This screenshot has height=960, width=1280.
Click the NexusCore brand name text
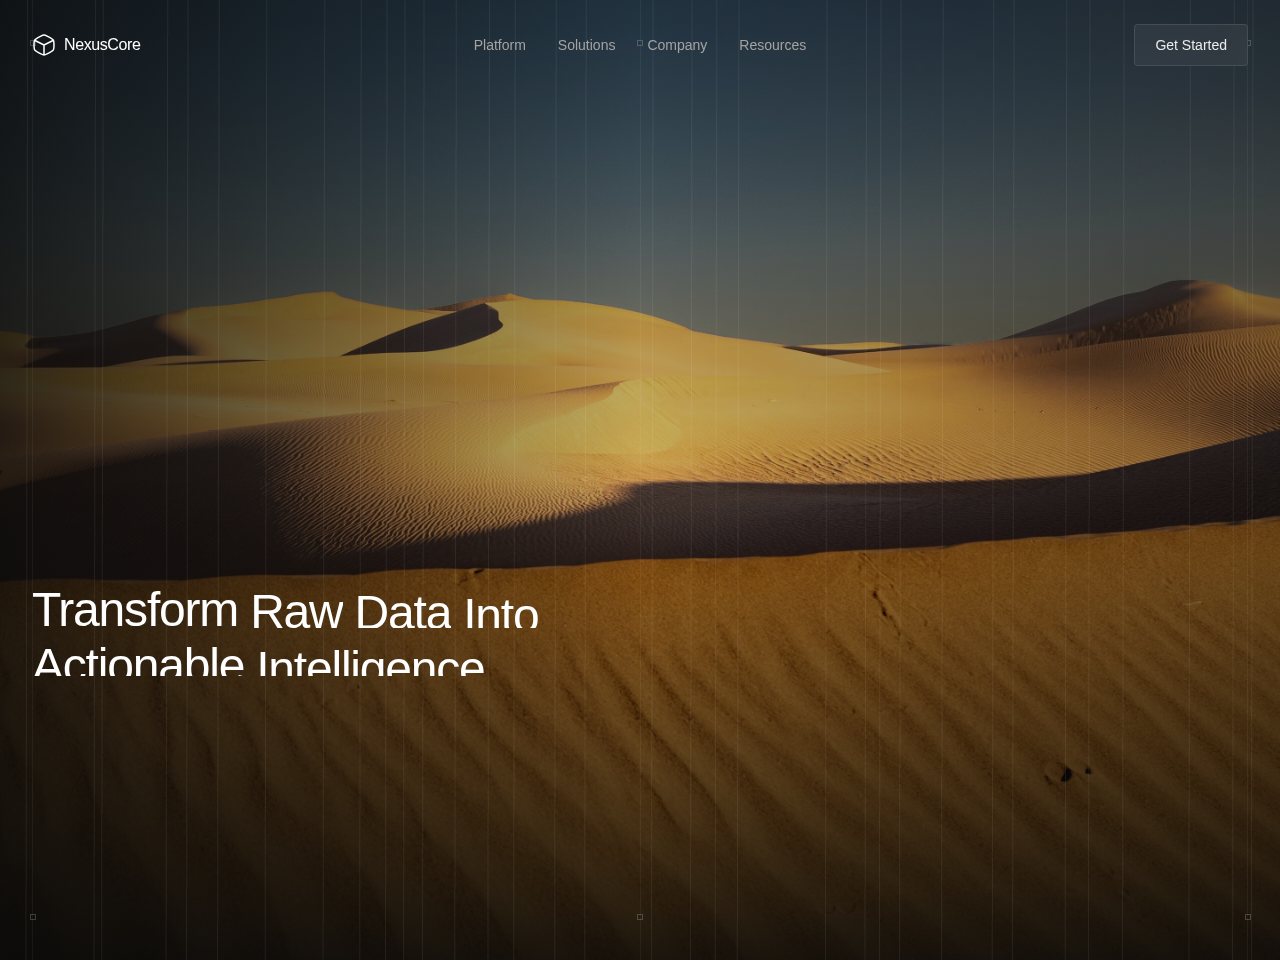pos(102,45)
